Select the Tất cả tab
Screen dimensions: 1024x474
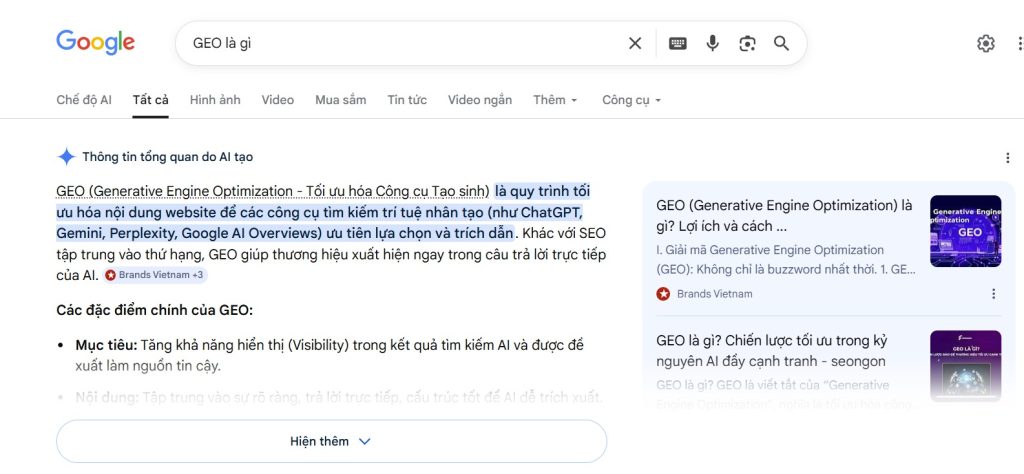pos(150,100)
